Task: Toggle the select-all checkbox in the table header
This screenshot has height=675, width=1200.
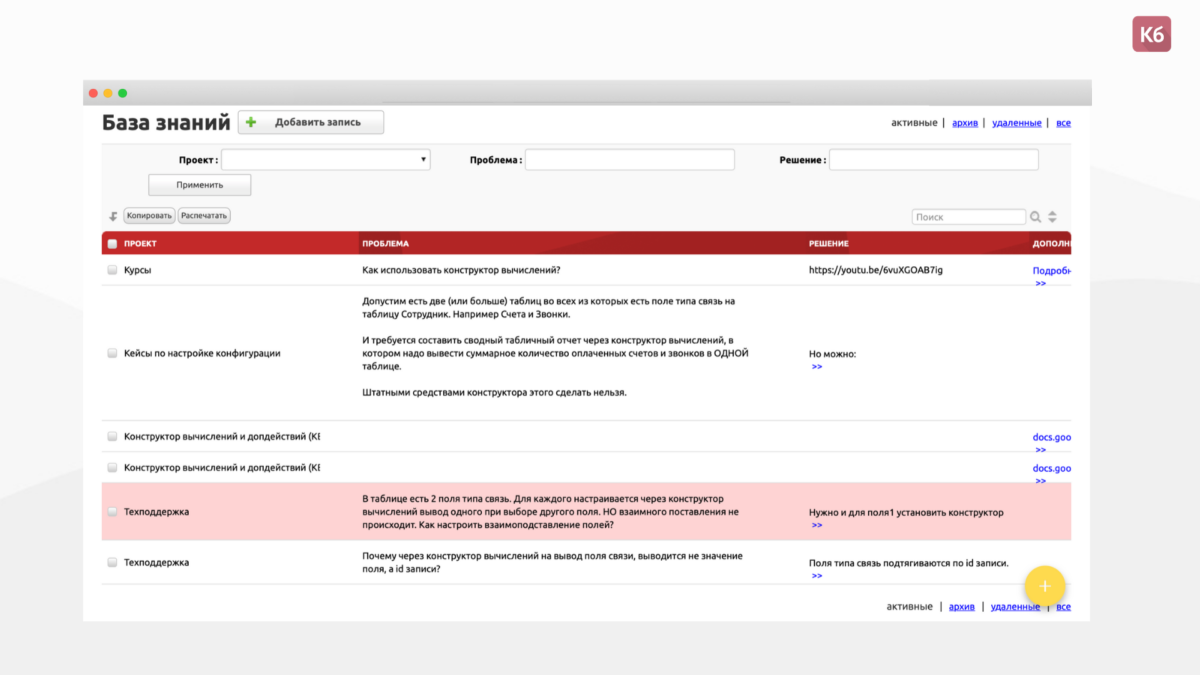Action: [112, 243]
